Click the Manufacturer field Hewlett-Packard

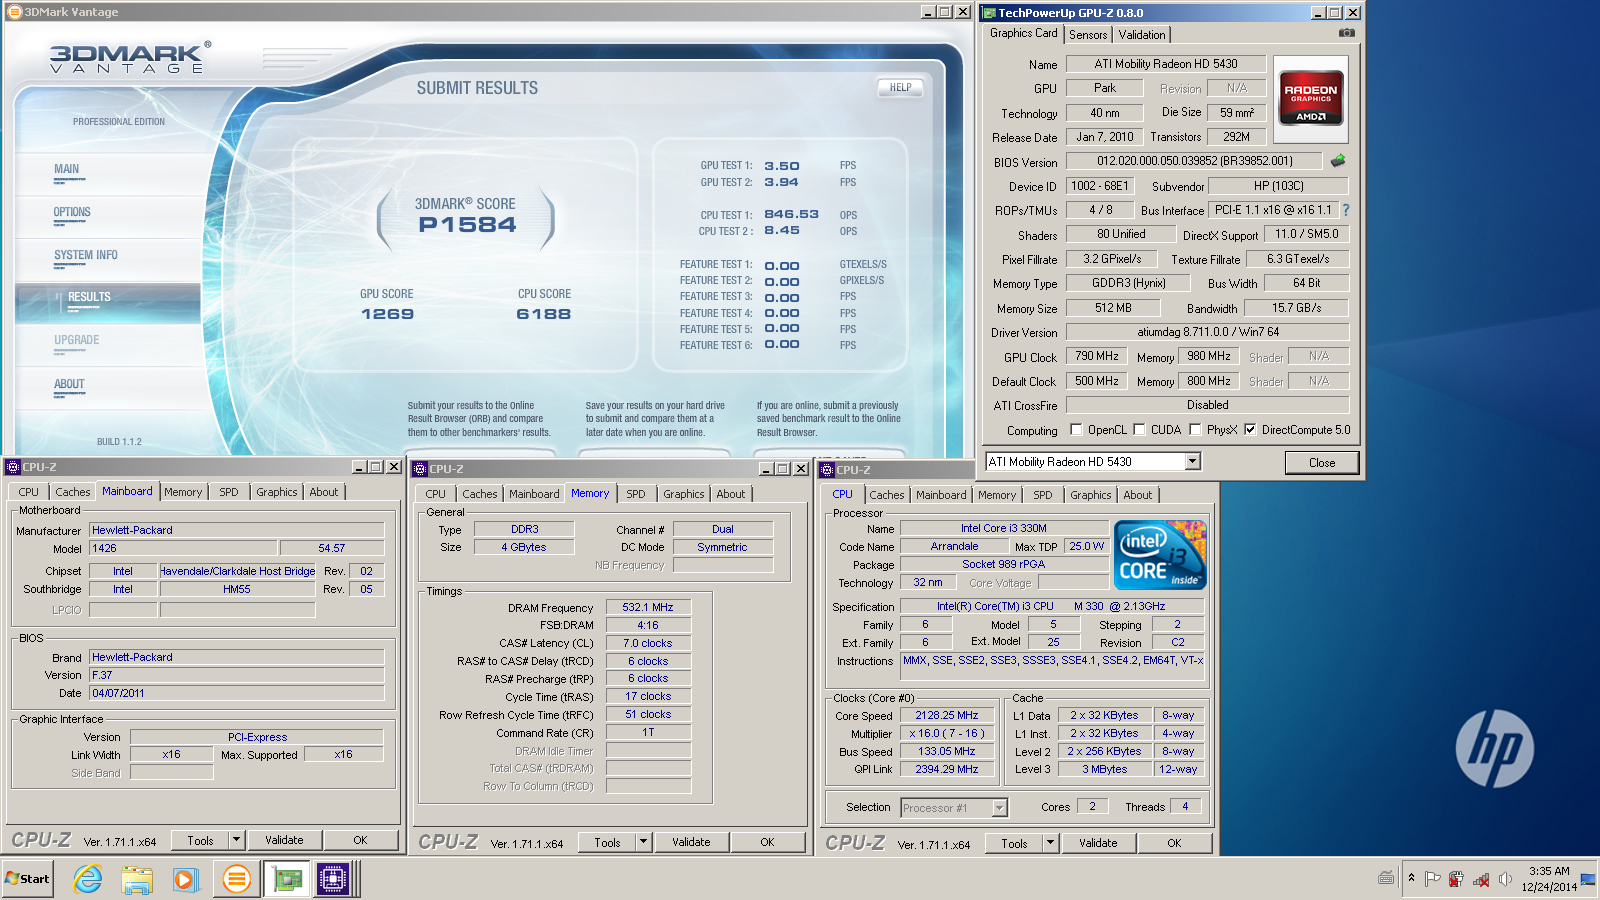[237, 530]
